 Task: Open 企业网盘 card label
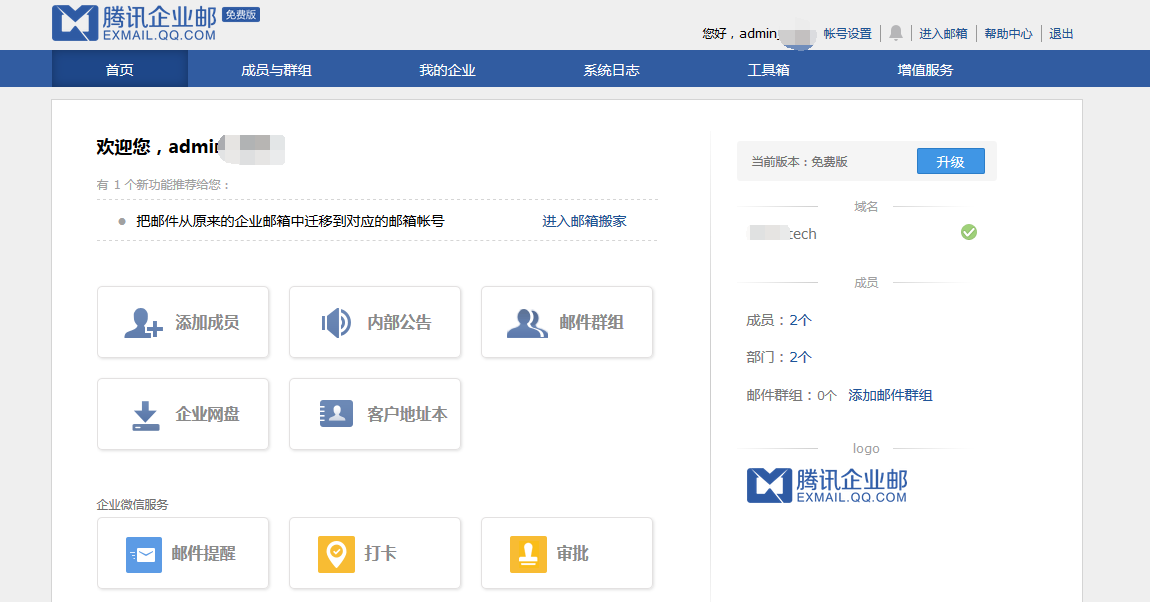(208, 414)
